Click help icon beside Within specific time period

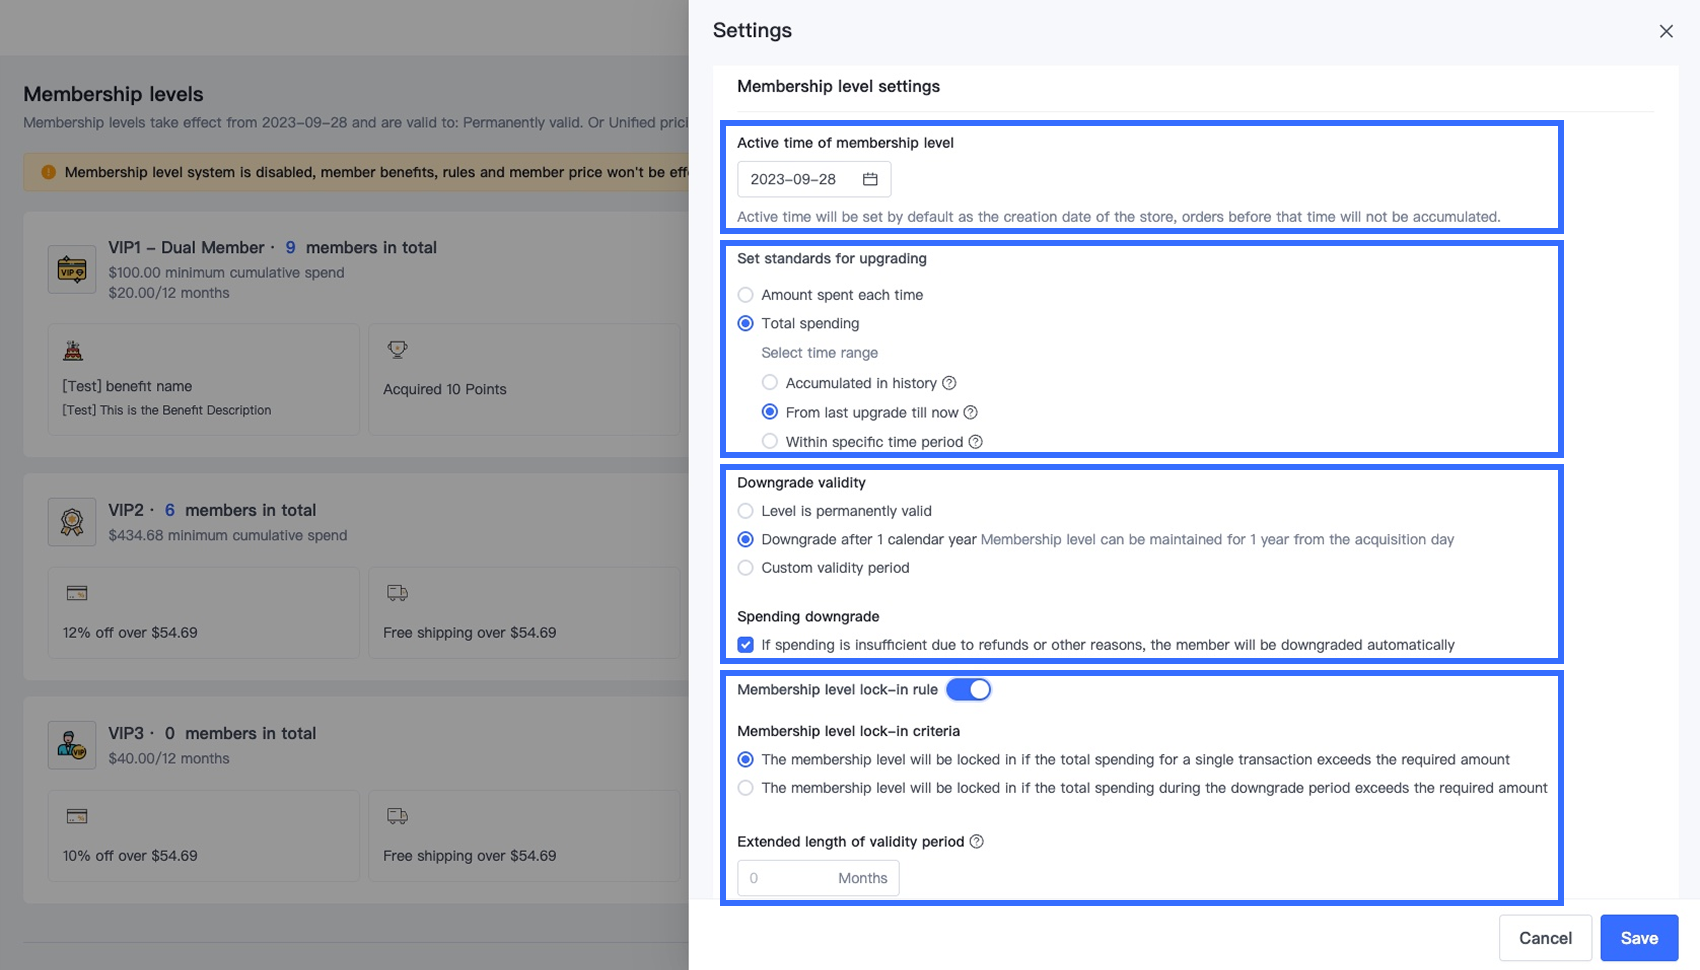click(976, 442)
